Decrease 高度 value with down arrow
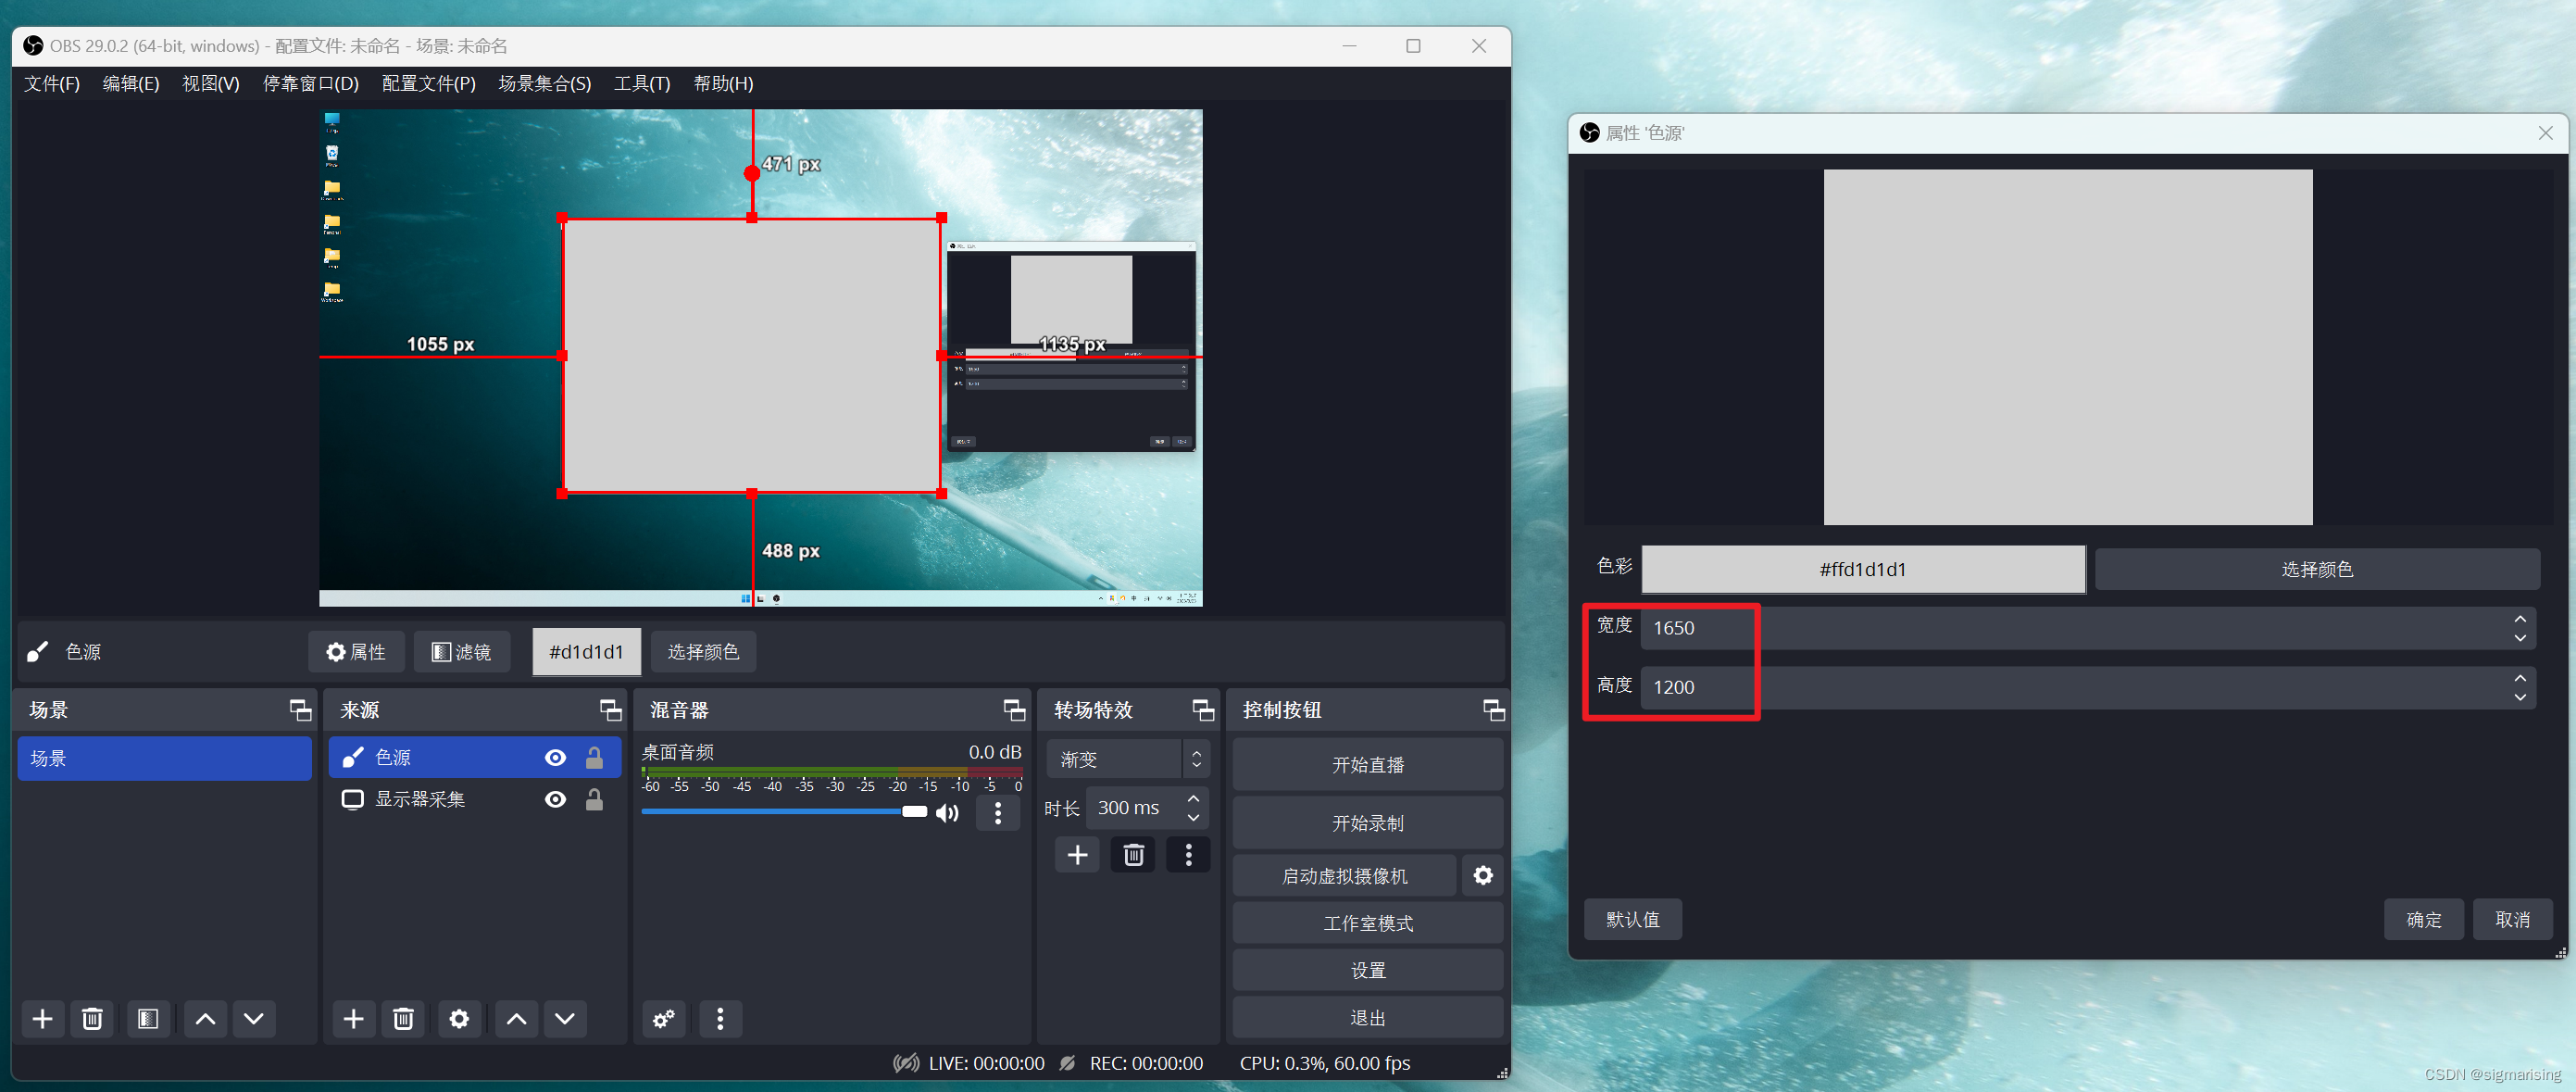The height and width of the screenshot is (1092, 2576). 2520,697
